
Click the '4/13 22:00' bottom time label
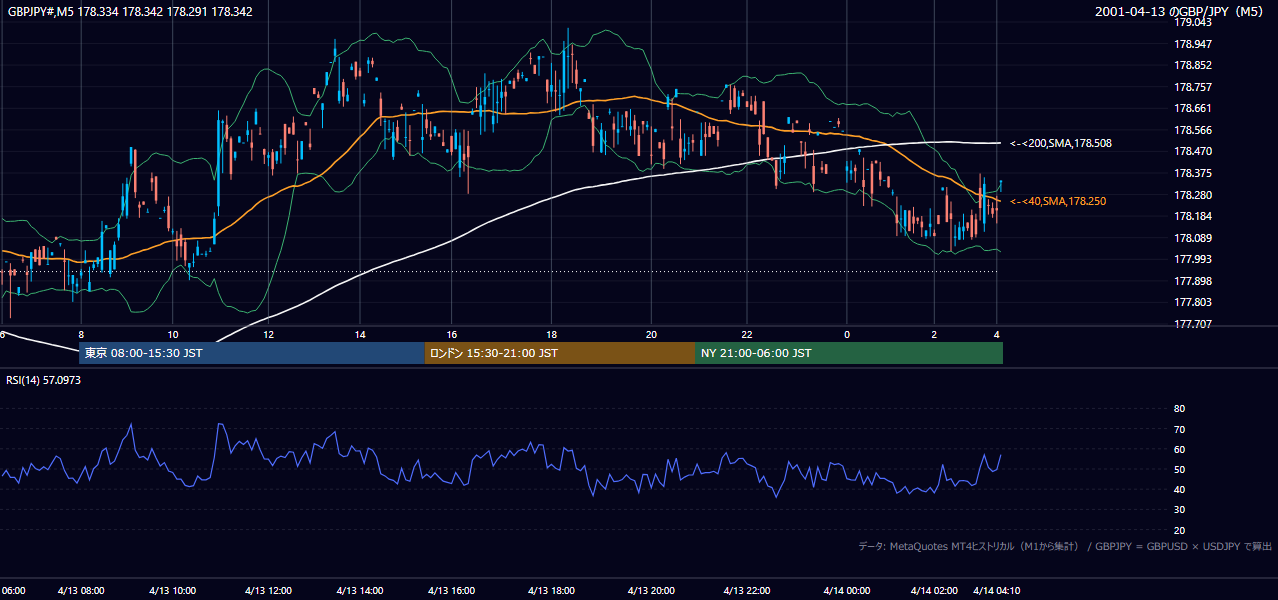[x=746, y=591]
